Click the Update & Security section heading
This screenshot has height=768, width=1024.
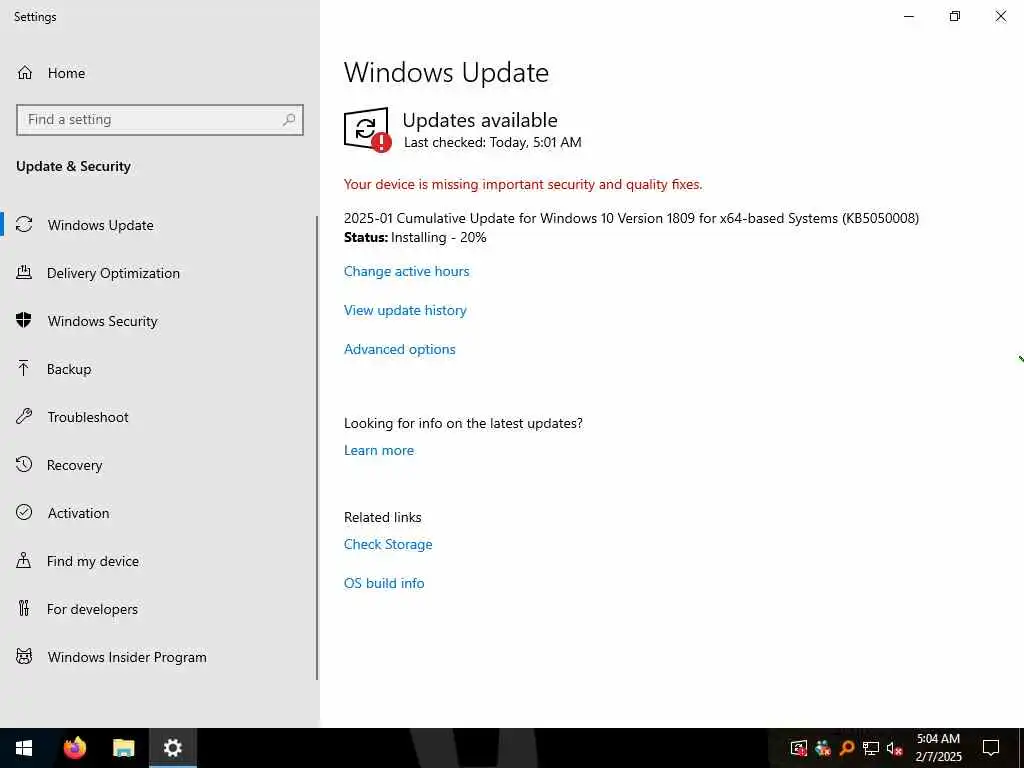pos(73,167)
